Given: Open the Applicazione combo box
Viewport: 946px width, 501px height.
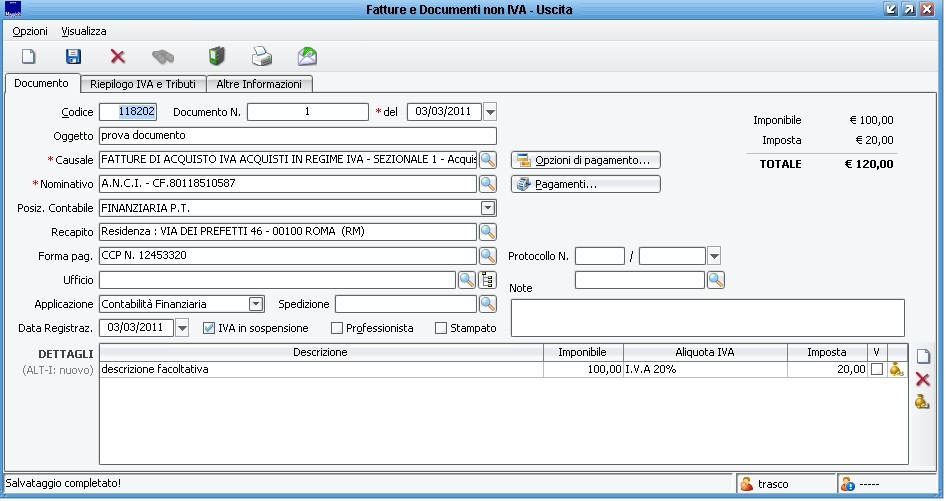Looking at the screenshot, I should click(256, 304).
